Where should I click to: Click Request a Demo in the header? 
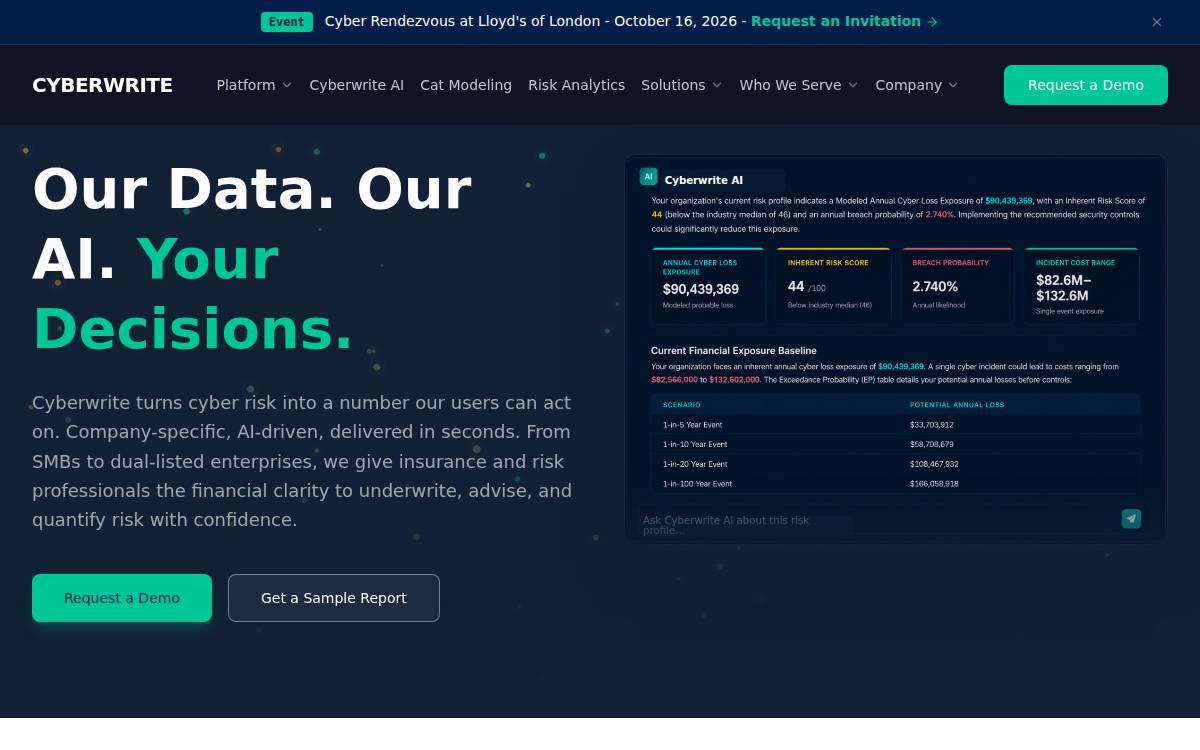tap(1086, 85)
